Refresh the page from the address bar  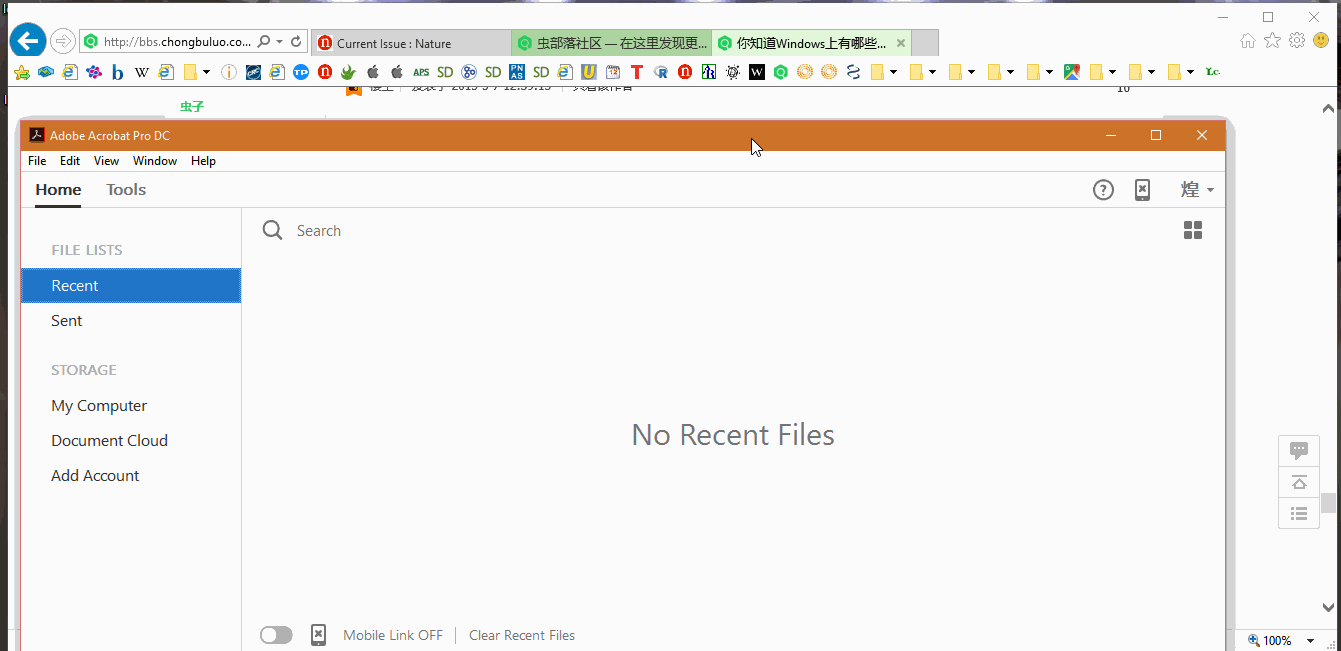pyautogui.click(x=296, y=42)
